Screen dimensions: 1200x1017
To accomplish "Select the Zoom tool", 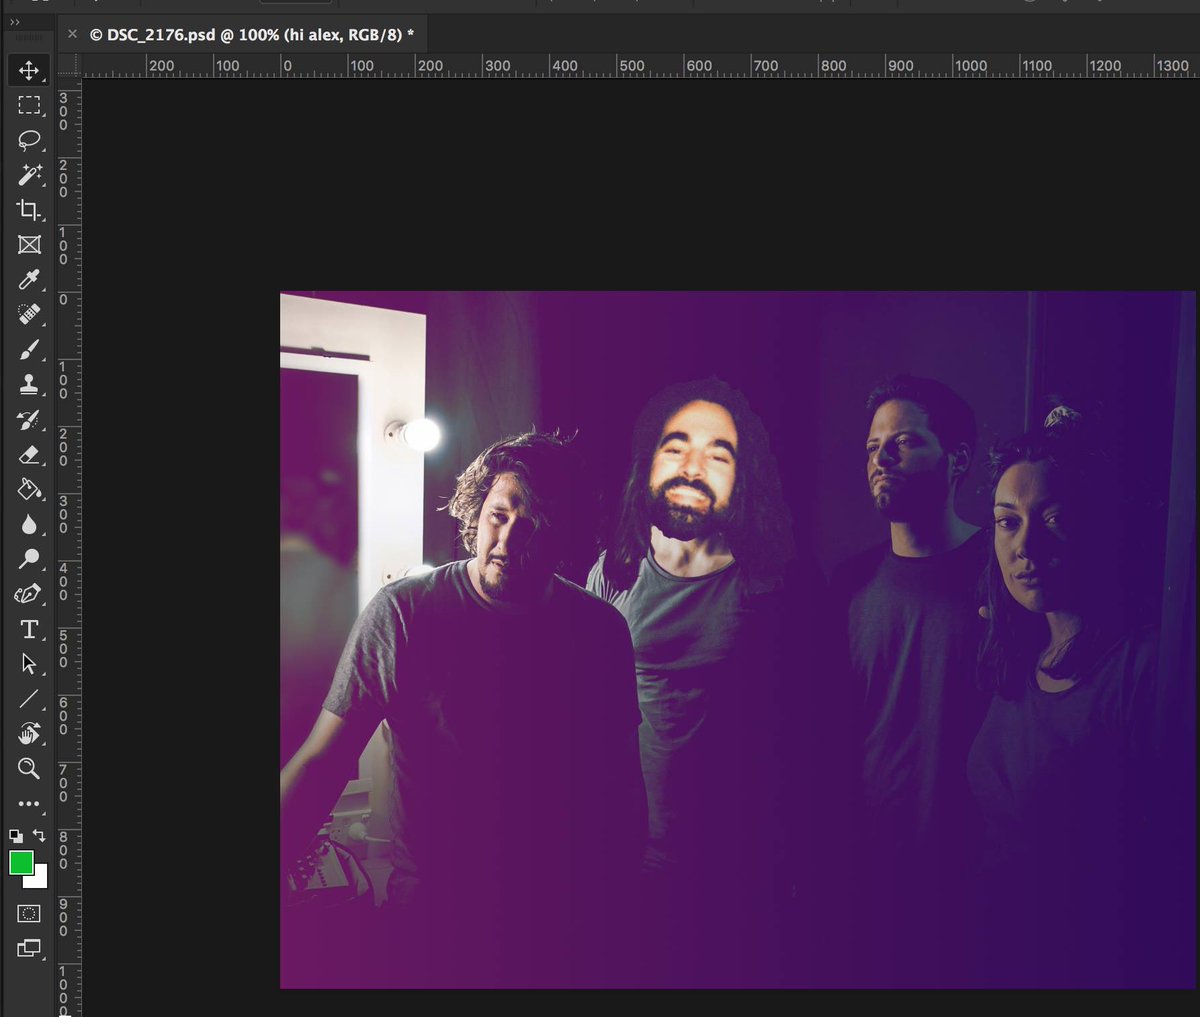I will coord(29,769).
